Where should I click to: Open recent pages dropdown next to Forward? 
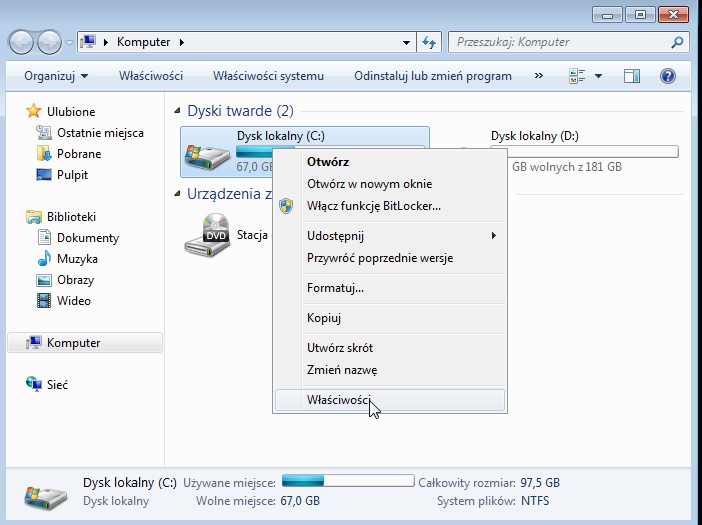69,43
